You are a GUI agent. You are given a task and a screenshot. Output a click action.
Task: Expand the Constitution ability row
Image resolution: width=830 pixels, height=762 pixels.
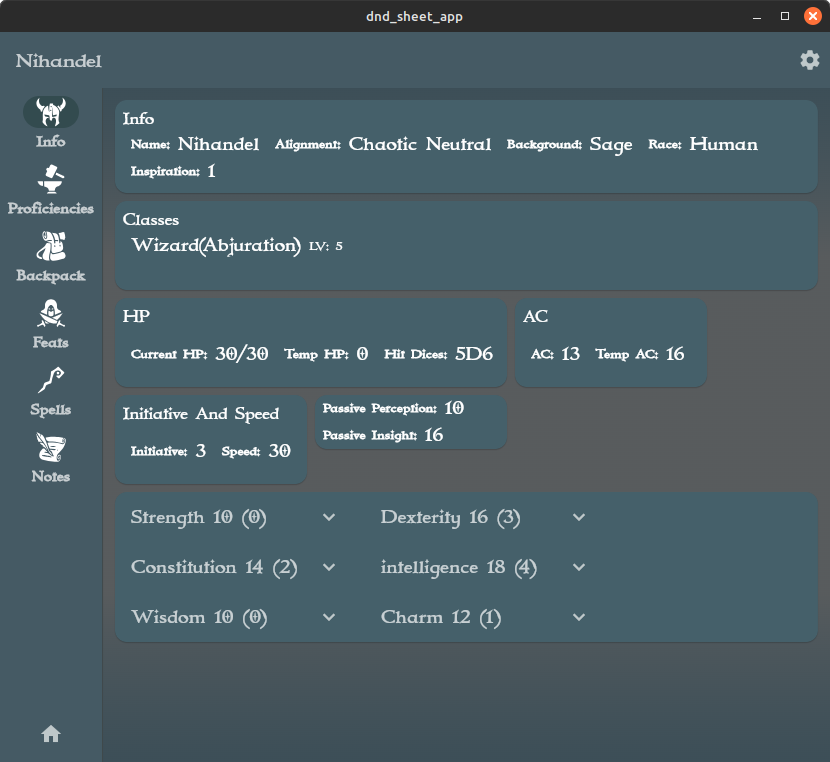pyautogui.click(x=329, y=567)
